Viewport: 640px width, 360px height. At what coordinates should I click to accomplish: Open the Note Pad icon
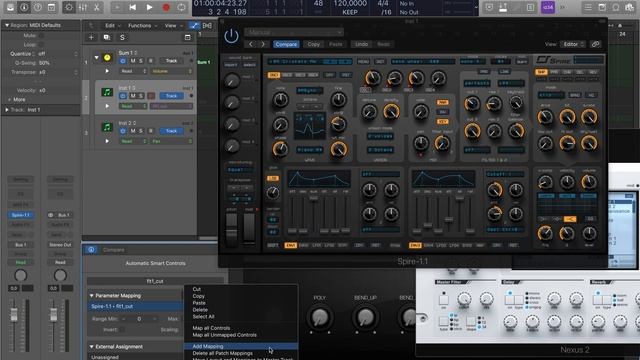click(x=602, y=7)
